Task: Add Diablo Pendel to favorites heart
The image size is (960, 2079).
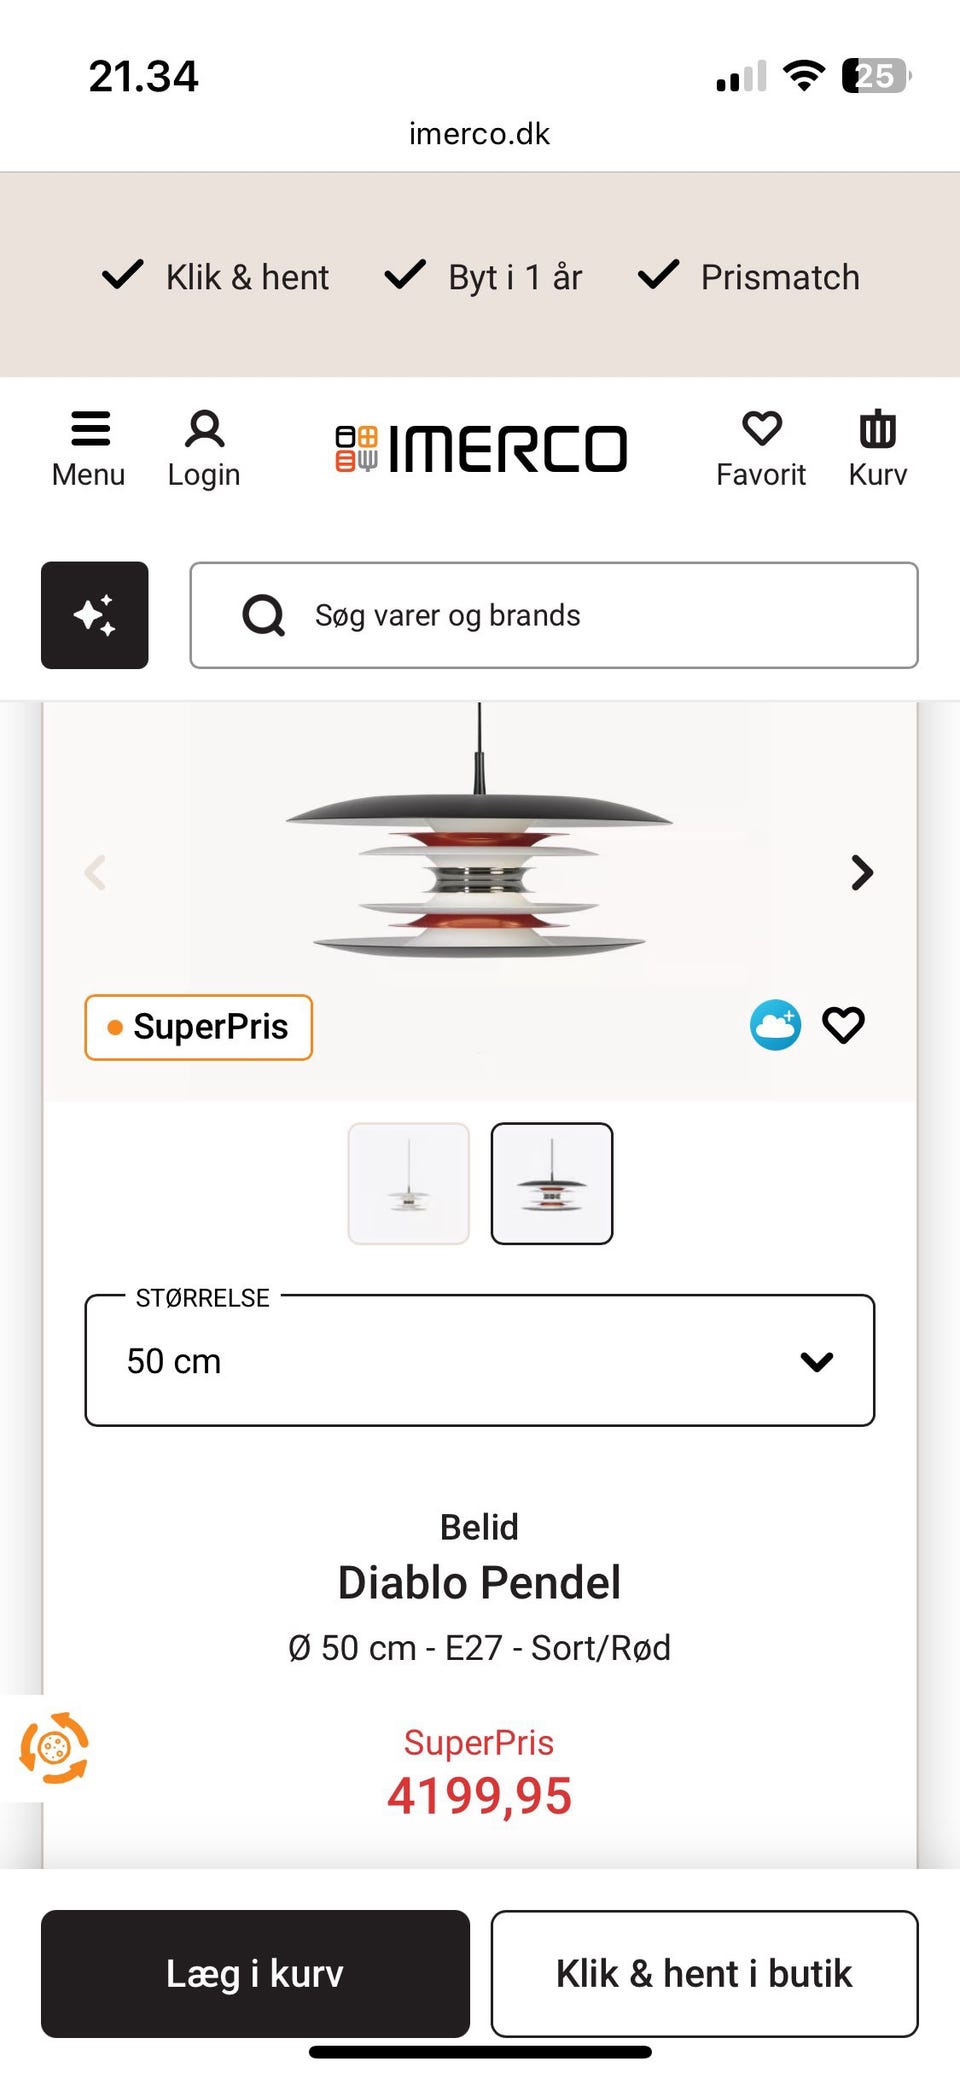Action: click(x=843, y=1025)
